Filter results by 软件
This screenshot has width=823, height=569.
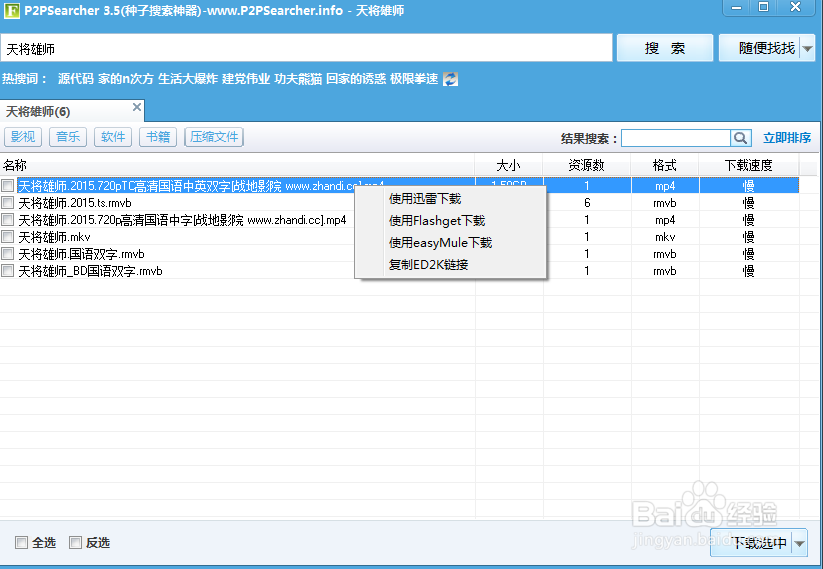coord(113,137)
